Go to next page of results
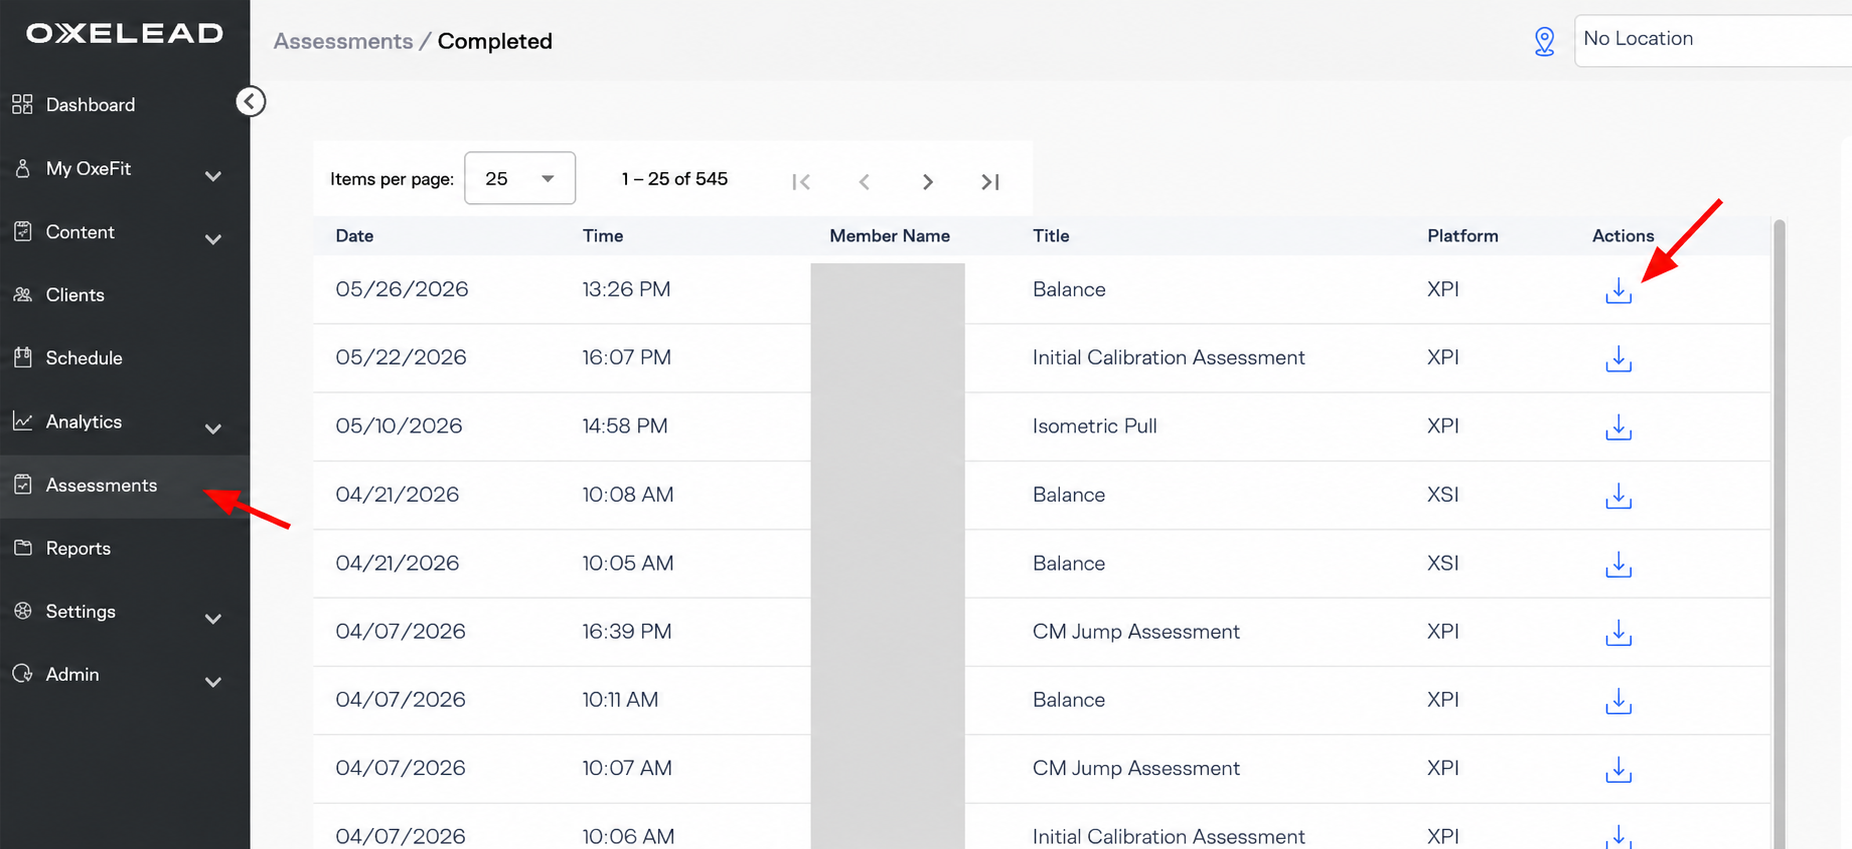 pyautogui.click(x=928, y=182)
